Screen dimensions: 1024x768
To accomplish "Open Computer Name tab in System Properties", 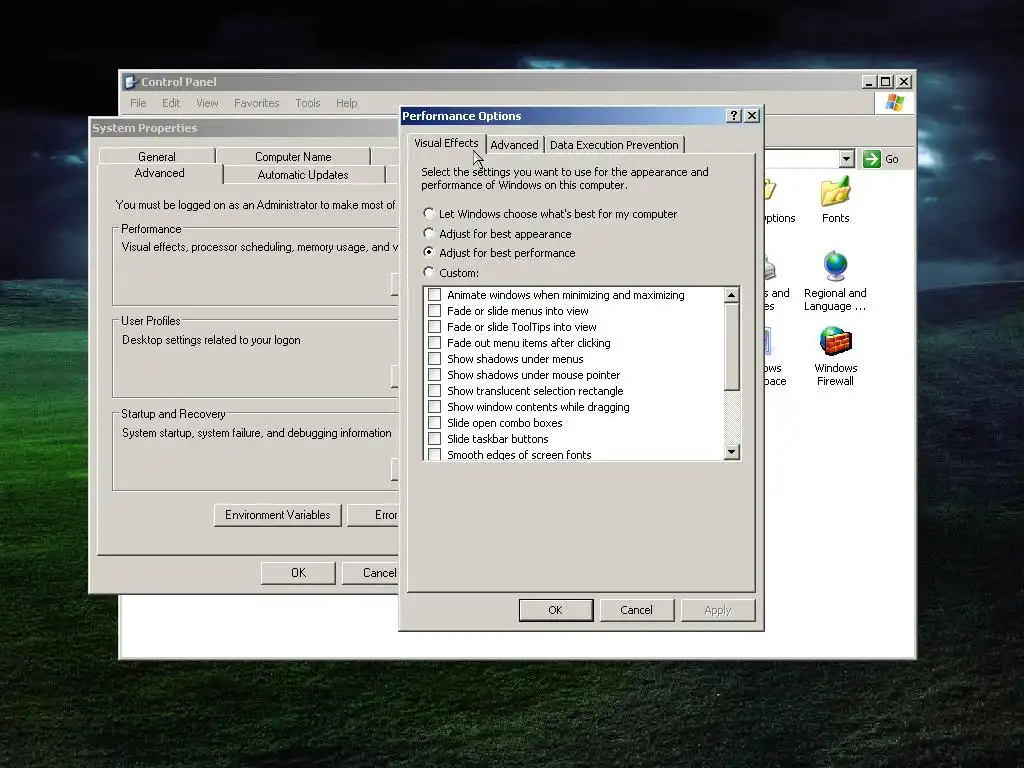I will 293,157.
